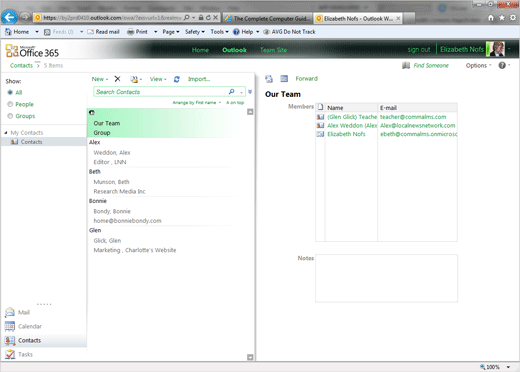Click the browser back arrow button
This screenshot has width=520, height=372.
click(9, 17)
